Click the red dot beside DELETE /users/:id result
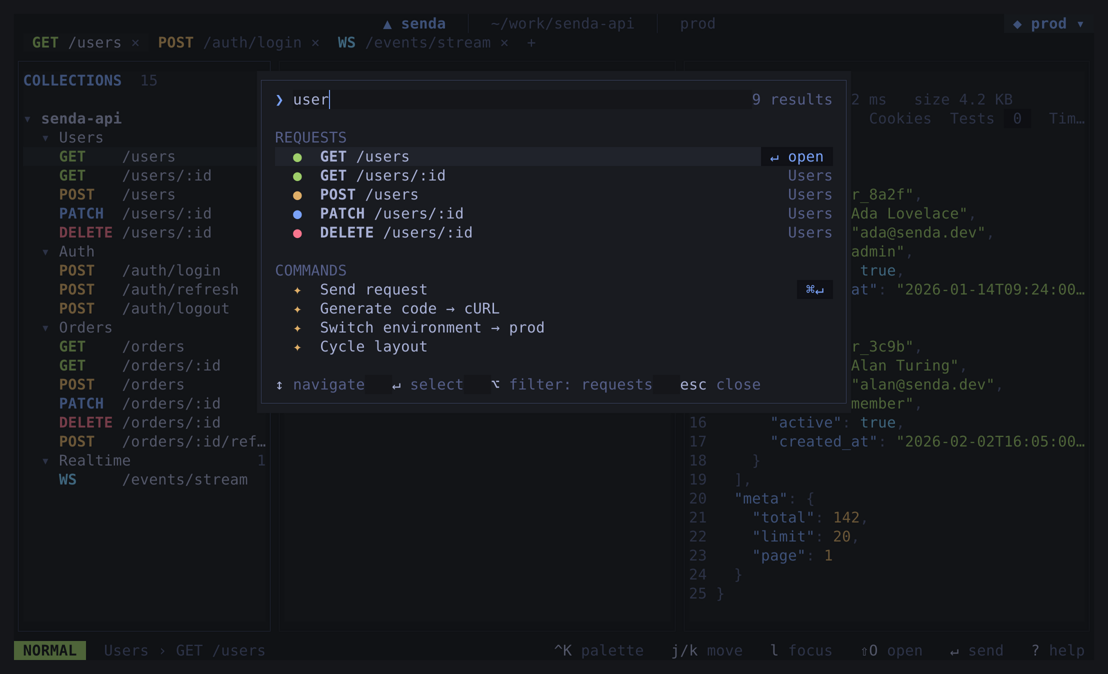Image resolution: width=1108 pixels, height=674 pixels. pos(297,233)
